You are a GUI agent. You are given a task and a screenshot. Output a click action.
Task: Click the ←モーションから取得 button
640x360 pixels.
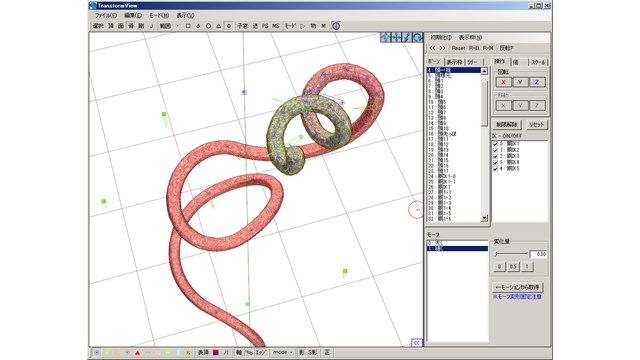point(518,287)
